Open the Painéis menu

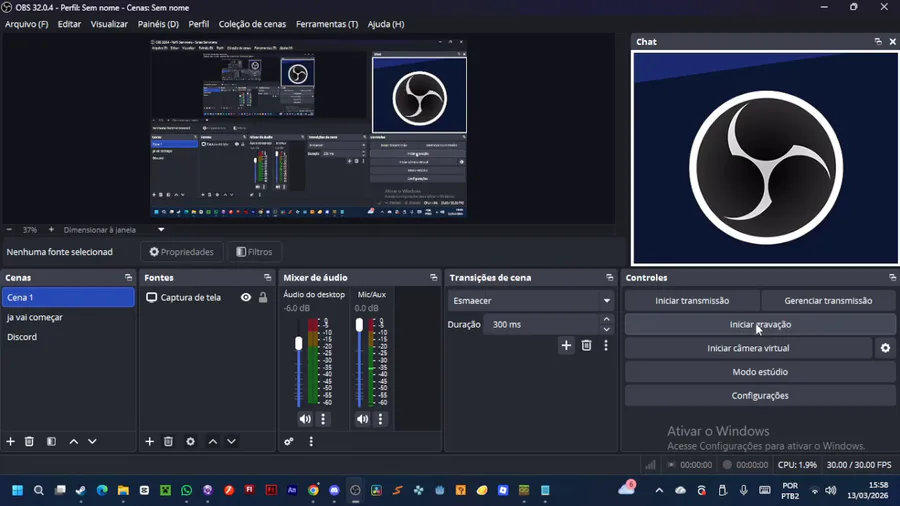158,24
